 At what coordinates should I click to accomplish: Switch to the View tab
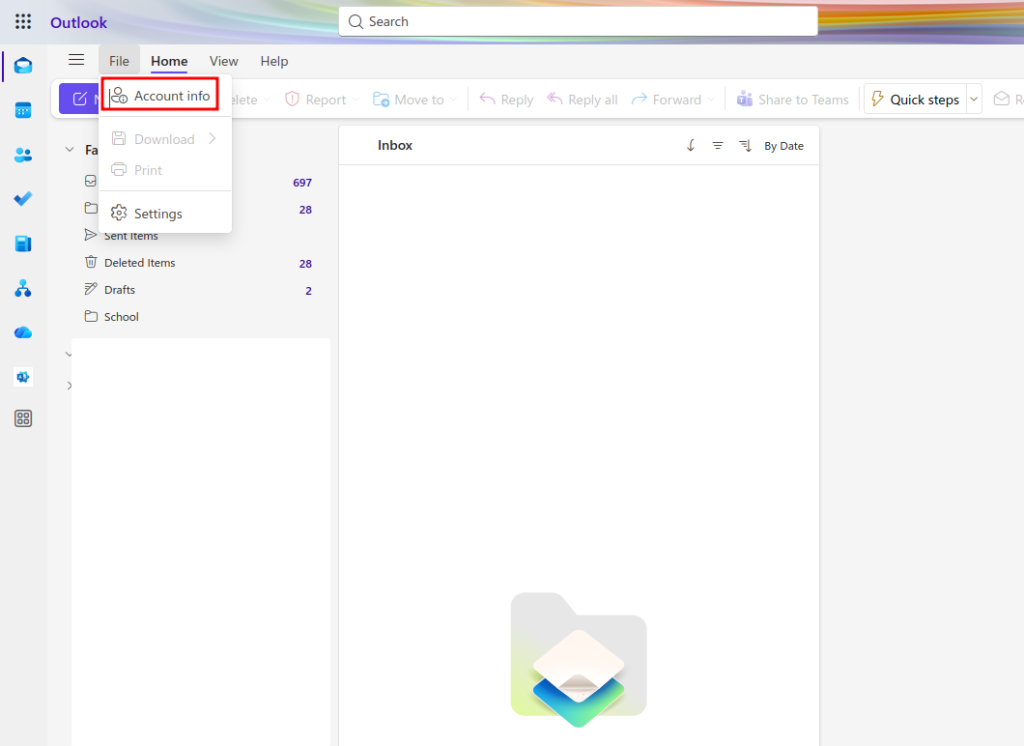(x=224, y=61)
